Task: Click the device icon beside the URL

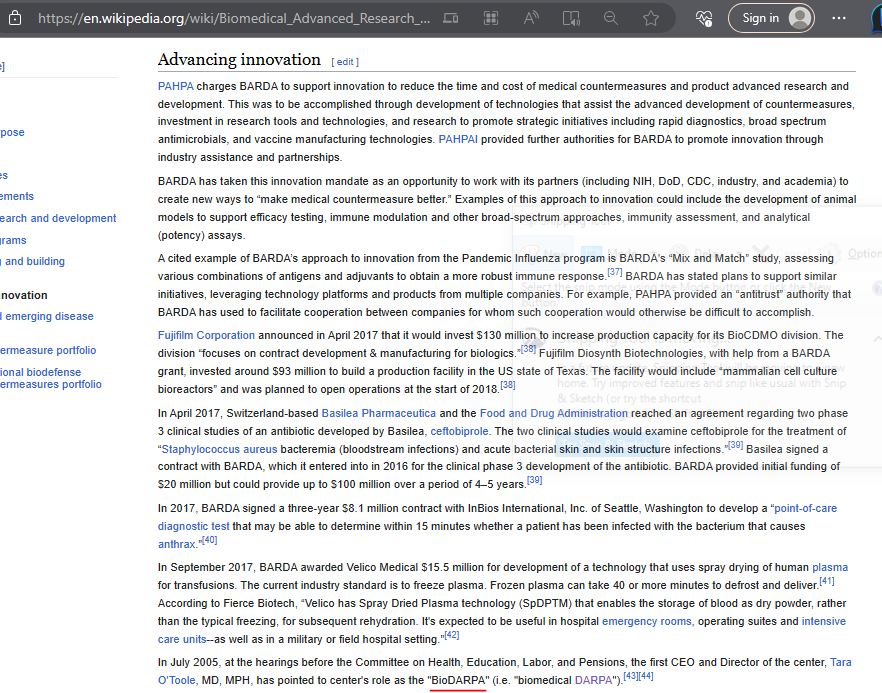Action: 451,18
